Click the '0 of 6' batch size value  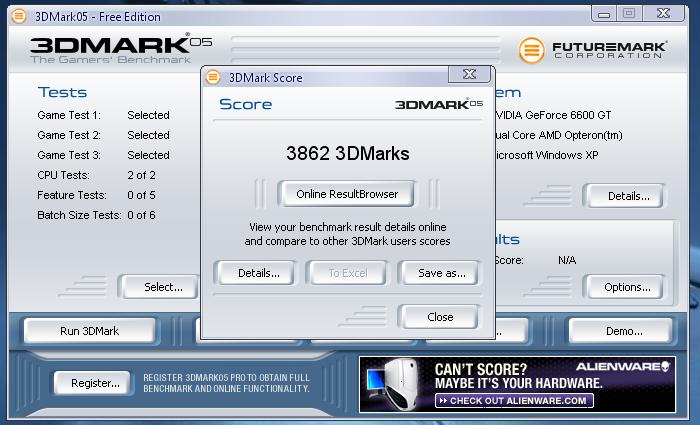[142, 215]
